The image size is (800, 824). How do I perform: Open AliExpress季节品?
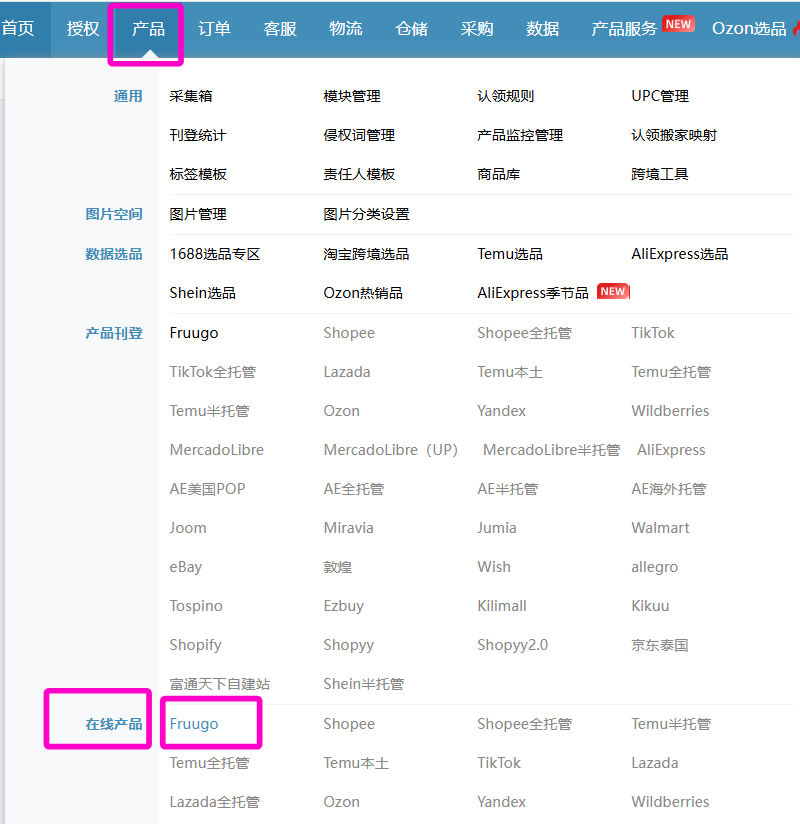[x=533, y=293]
